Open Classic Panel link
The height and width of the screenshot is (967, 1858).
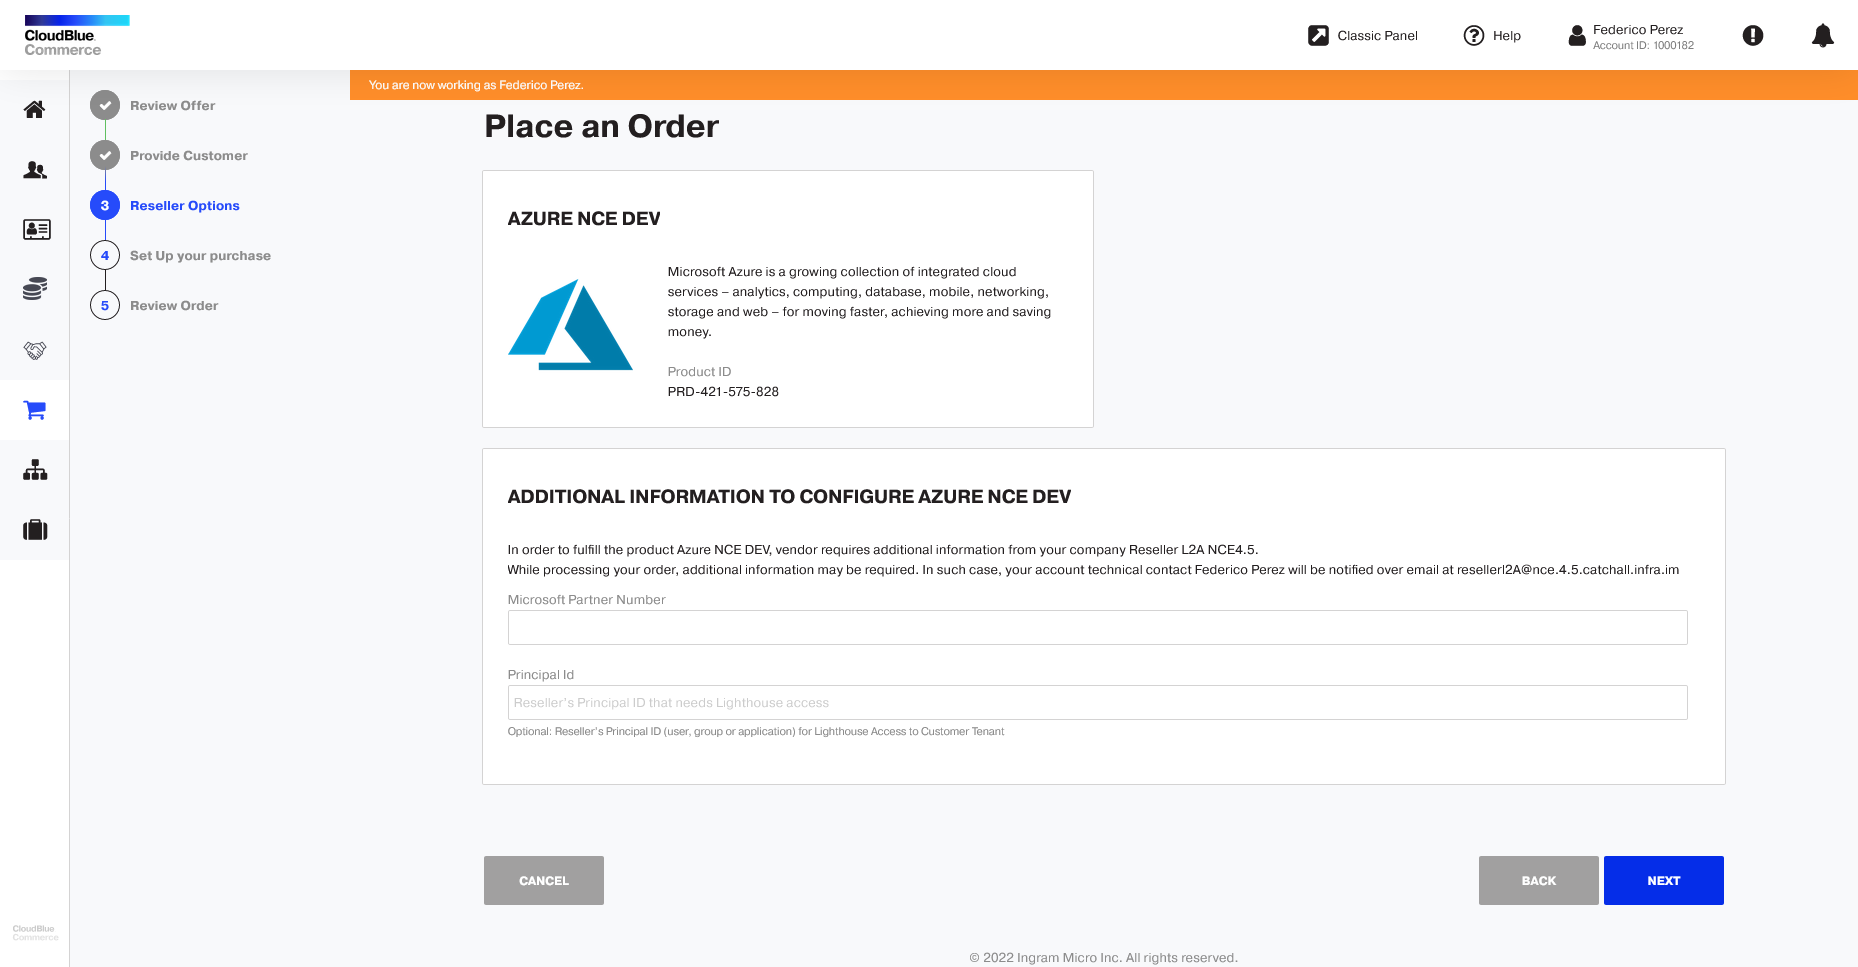[x=1377, y=36]
